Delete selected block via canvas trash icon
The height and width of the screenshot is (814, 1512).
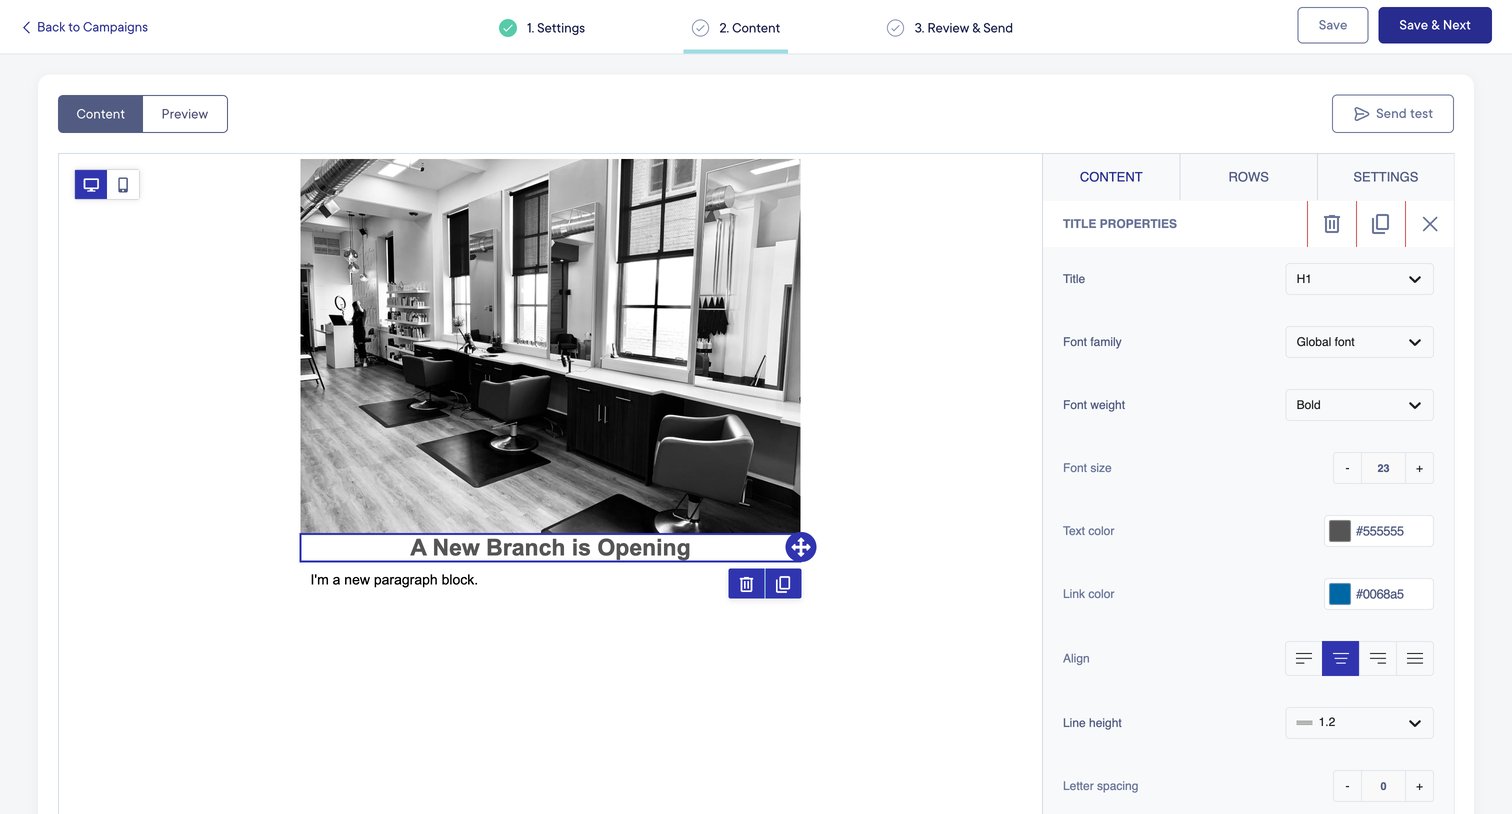click(746, 584)
